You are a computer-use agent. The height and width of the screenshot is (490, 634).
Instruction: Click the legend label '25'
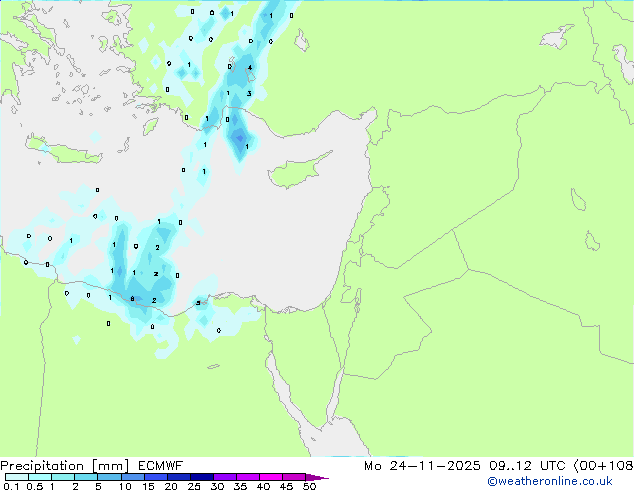point(194,486)
